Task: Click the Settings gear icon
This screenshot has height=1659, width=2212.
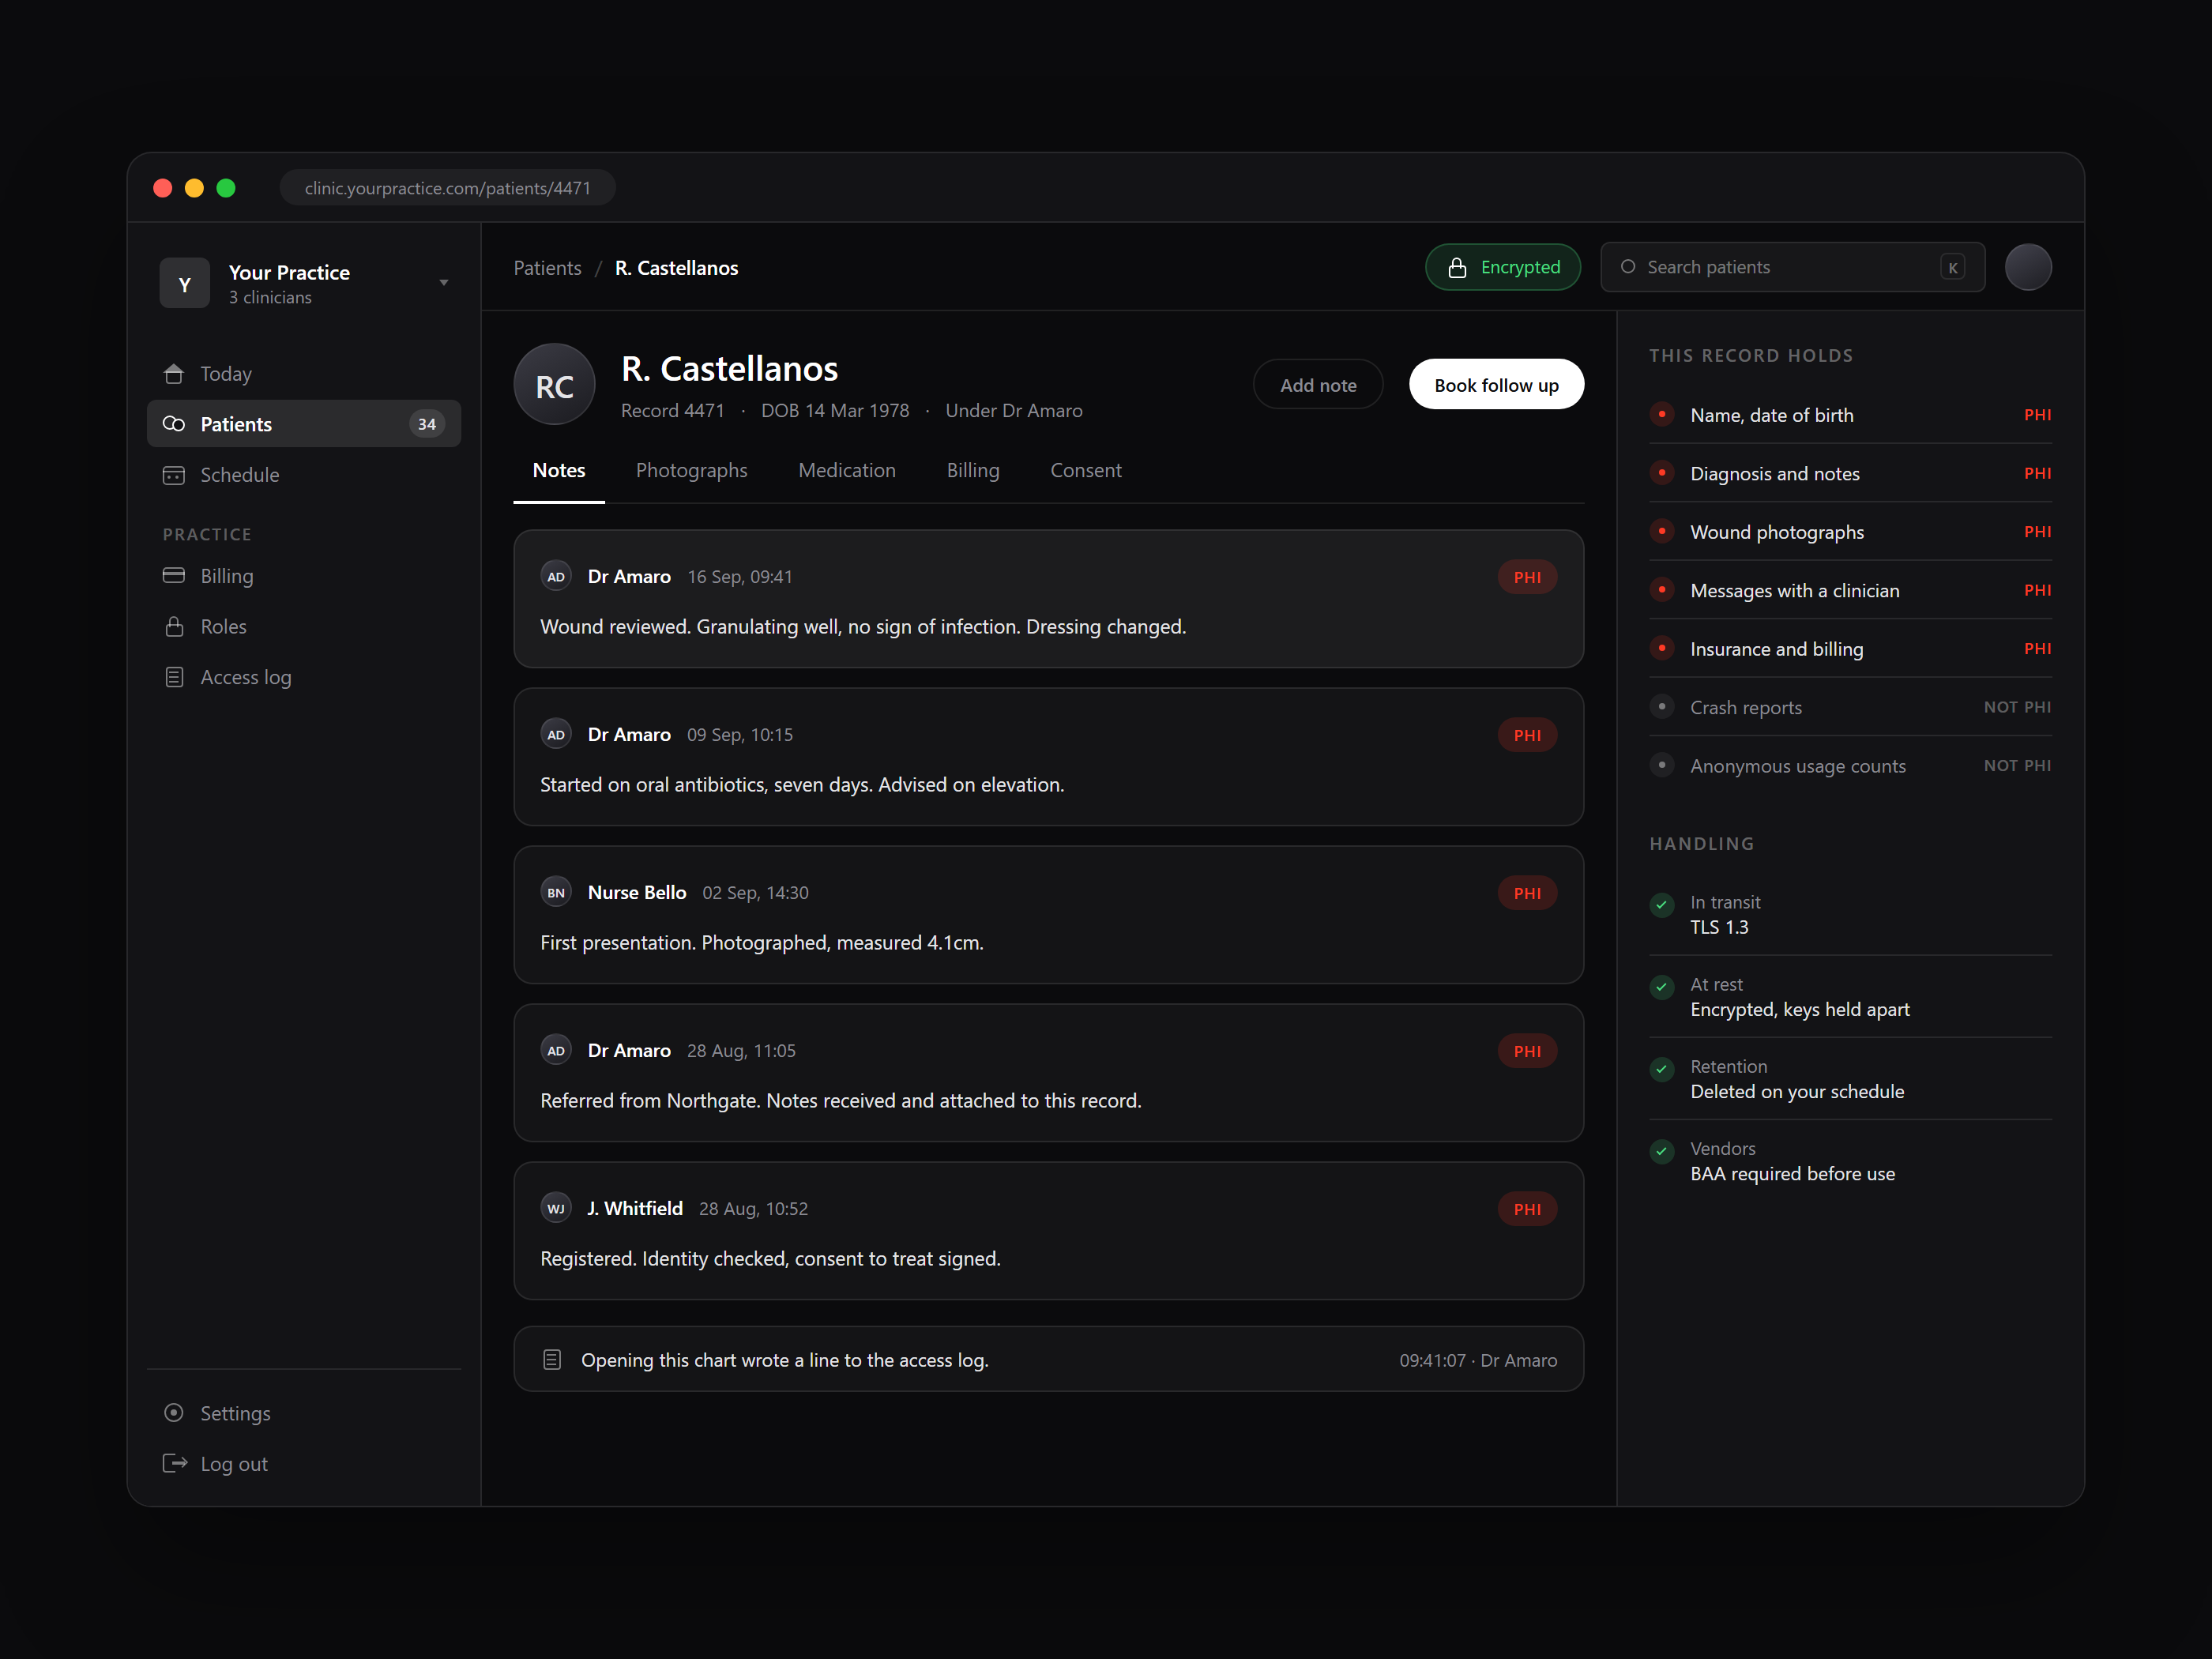Action: click(x=174, y=1413)
